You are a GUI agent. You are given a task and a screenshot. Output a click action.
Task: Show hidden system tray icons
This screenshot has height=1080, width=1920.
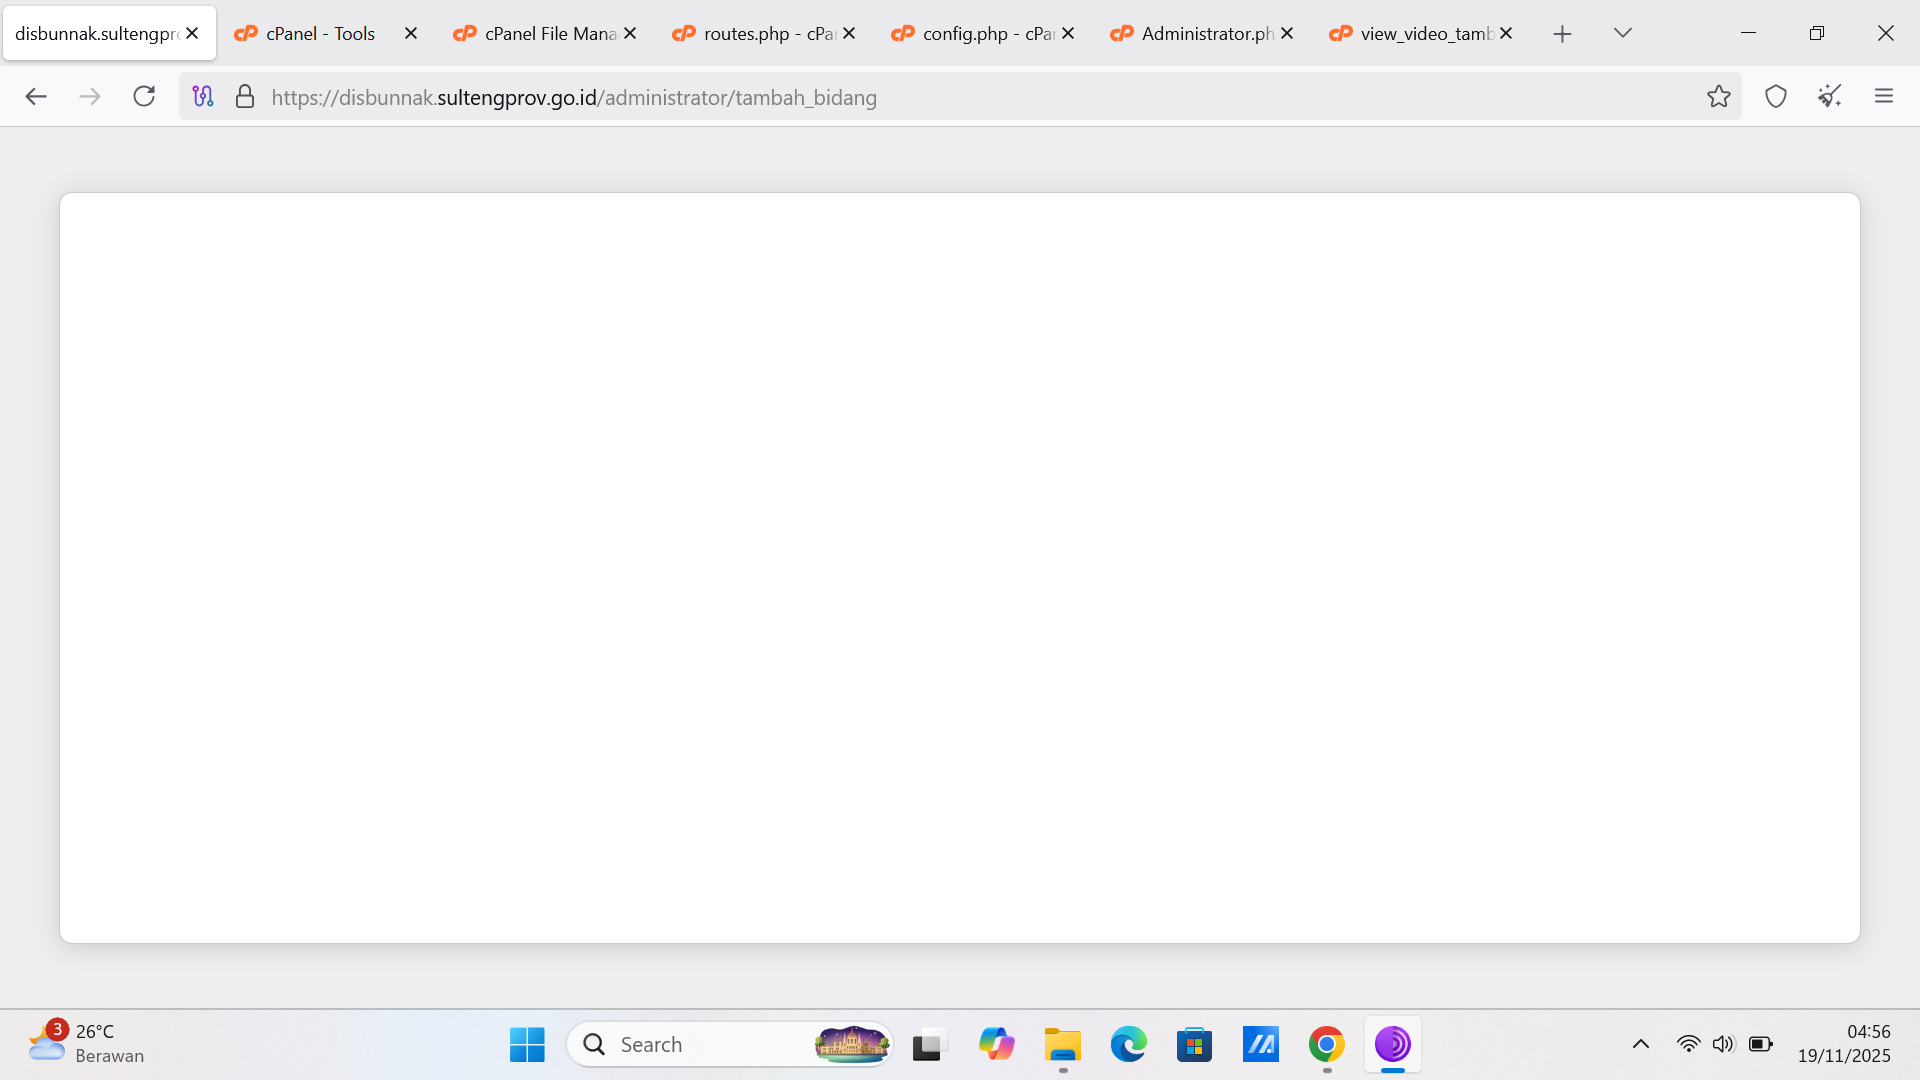tap(1640, 1044)
